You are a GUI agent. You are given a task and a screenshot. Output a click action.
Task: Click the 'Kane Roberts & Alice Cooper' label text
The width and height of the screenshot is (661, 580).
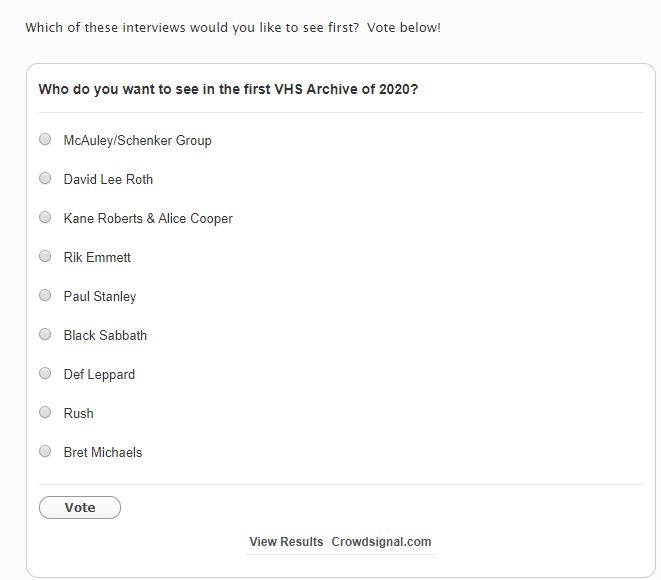(x=148, y=219)
